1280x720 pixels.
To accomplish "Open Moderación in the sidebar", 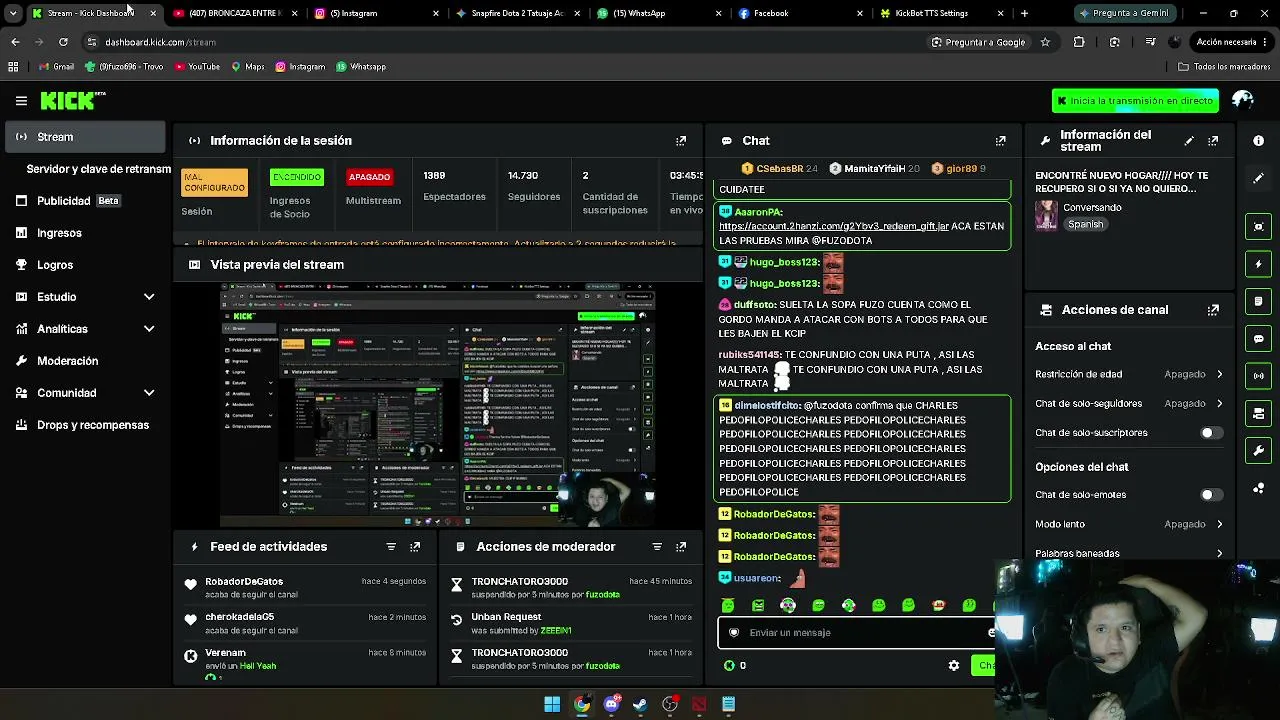I will click(85, 361).
